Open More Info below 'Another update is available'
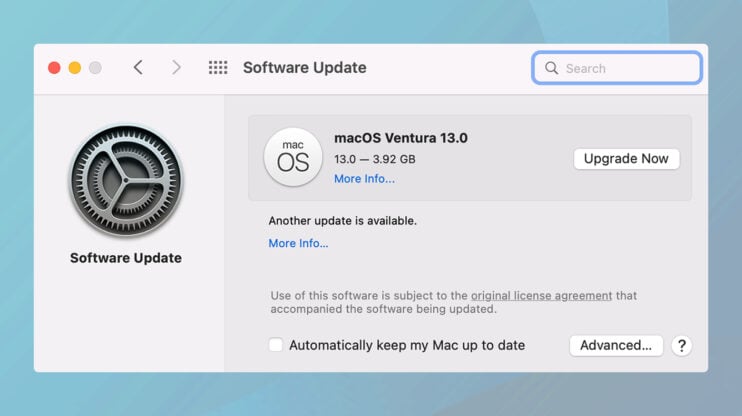The image size is (742, 416). tap(298, 243)
